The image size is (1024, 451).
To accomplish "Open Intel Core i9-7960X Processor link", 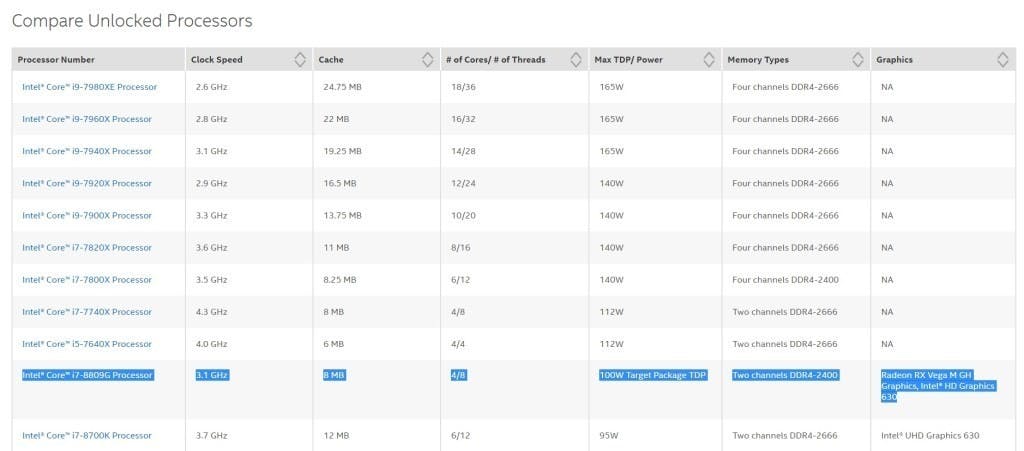I will [87, 119].
